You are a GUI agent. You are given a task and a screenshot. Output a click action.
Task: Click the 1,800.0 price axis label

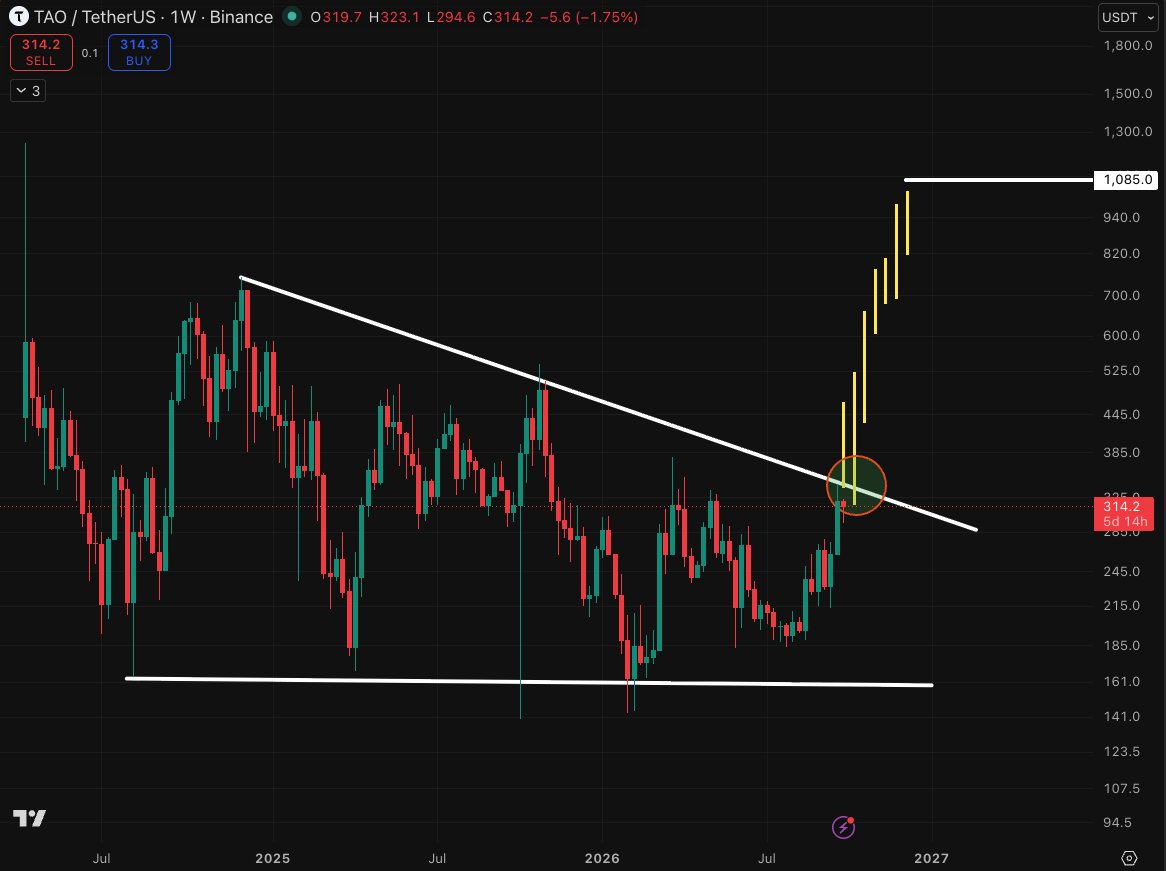pos(1127,45)
